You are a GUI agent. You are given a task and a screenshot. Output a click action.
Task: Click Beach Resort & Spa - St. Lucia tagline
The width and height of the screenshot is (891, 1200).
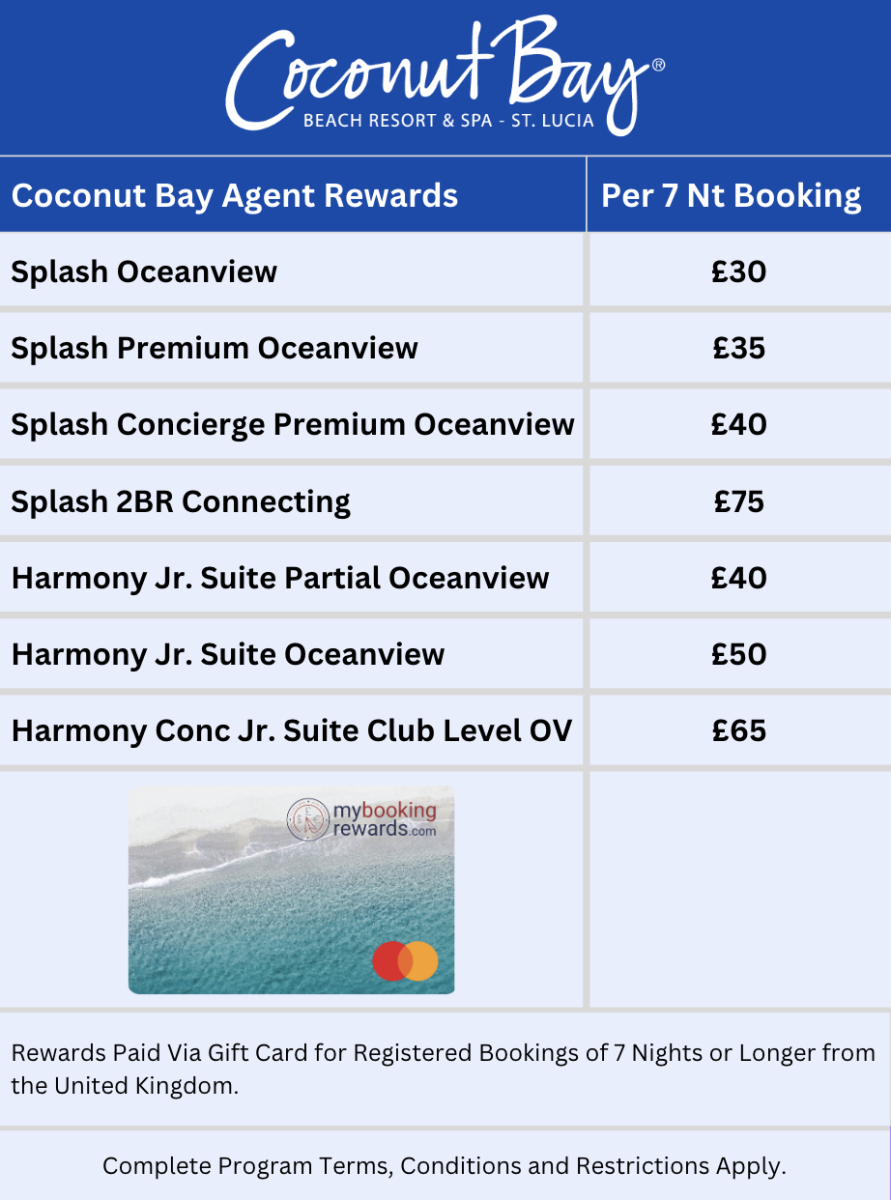(x=448, y=121)
